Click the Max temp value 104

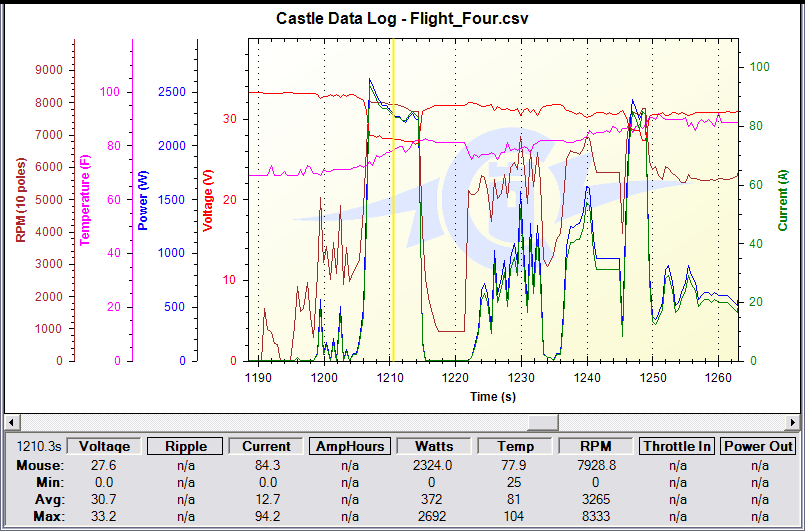click(513, 516)
